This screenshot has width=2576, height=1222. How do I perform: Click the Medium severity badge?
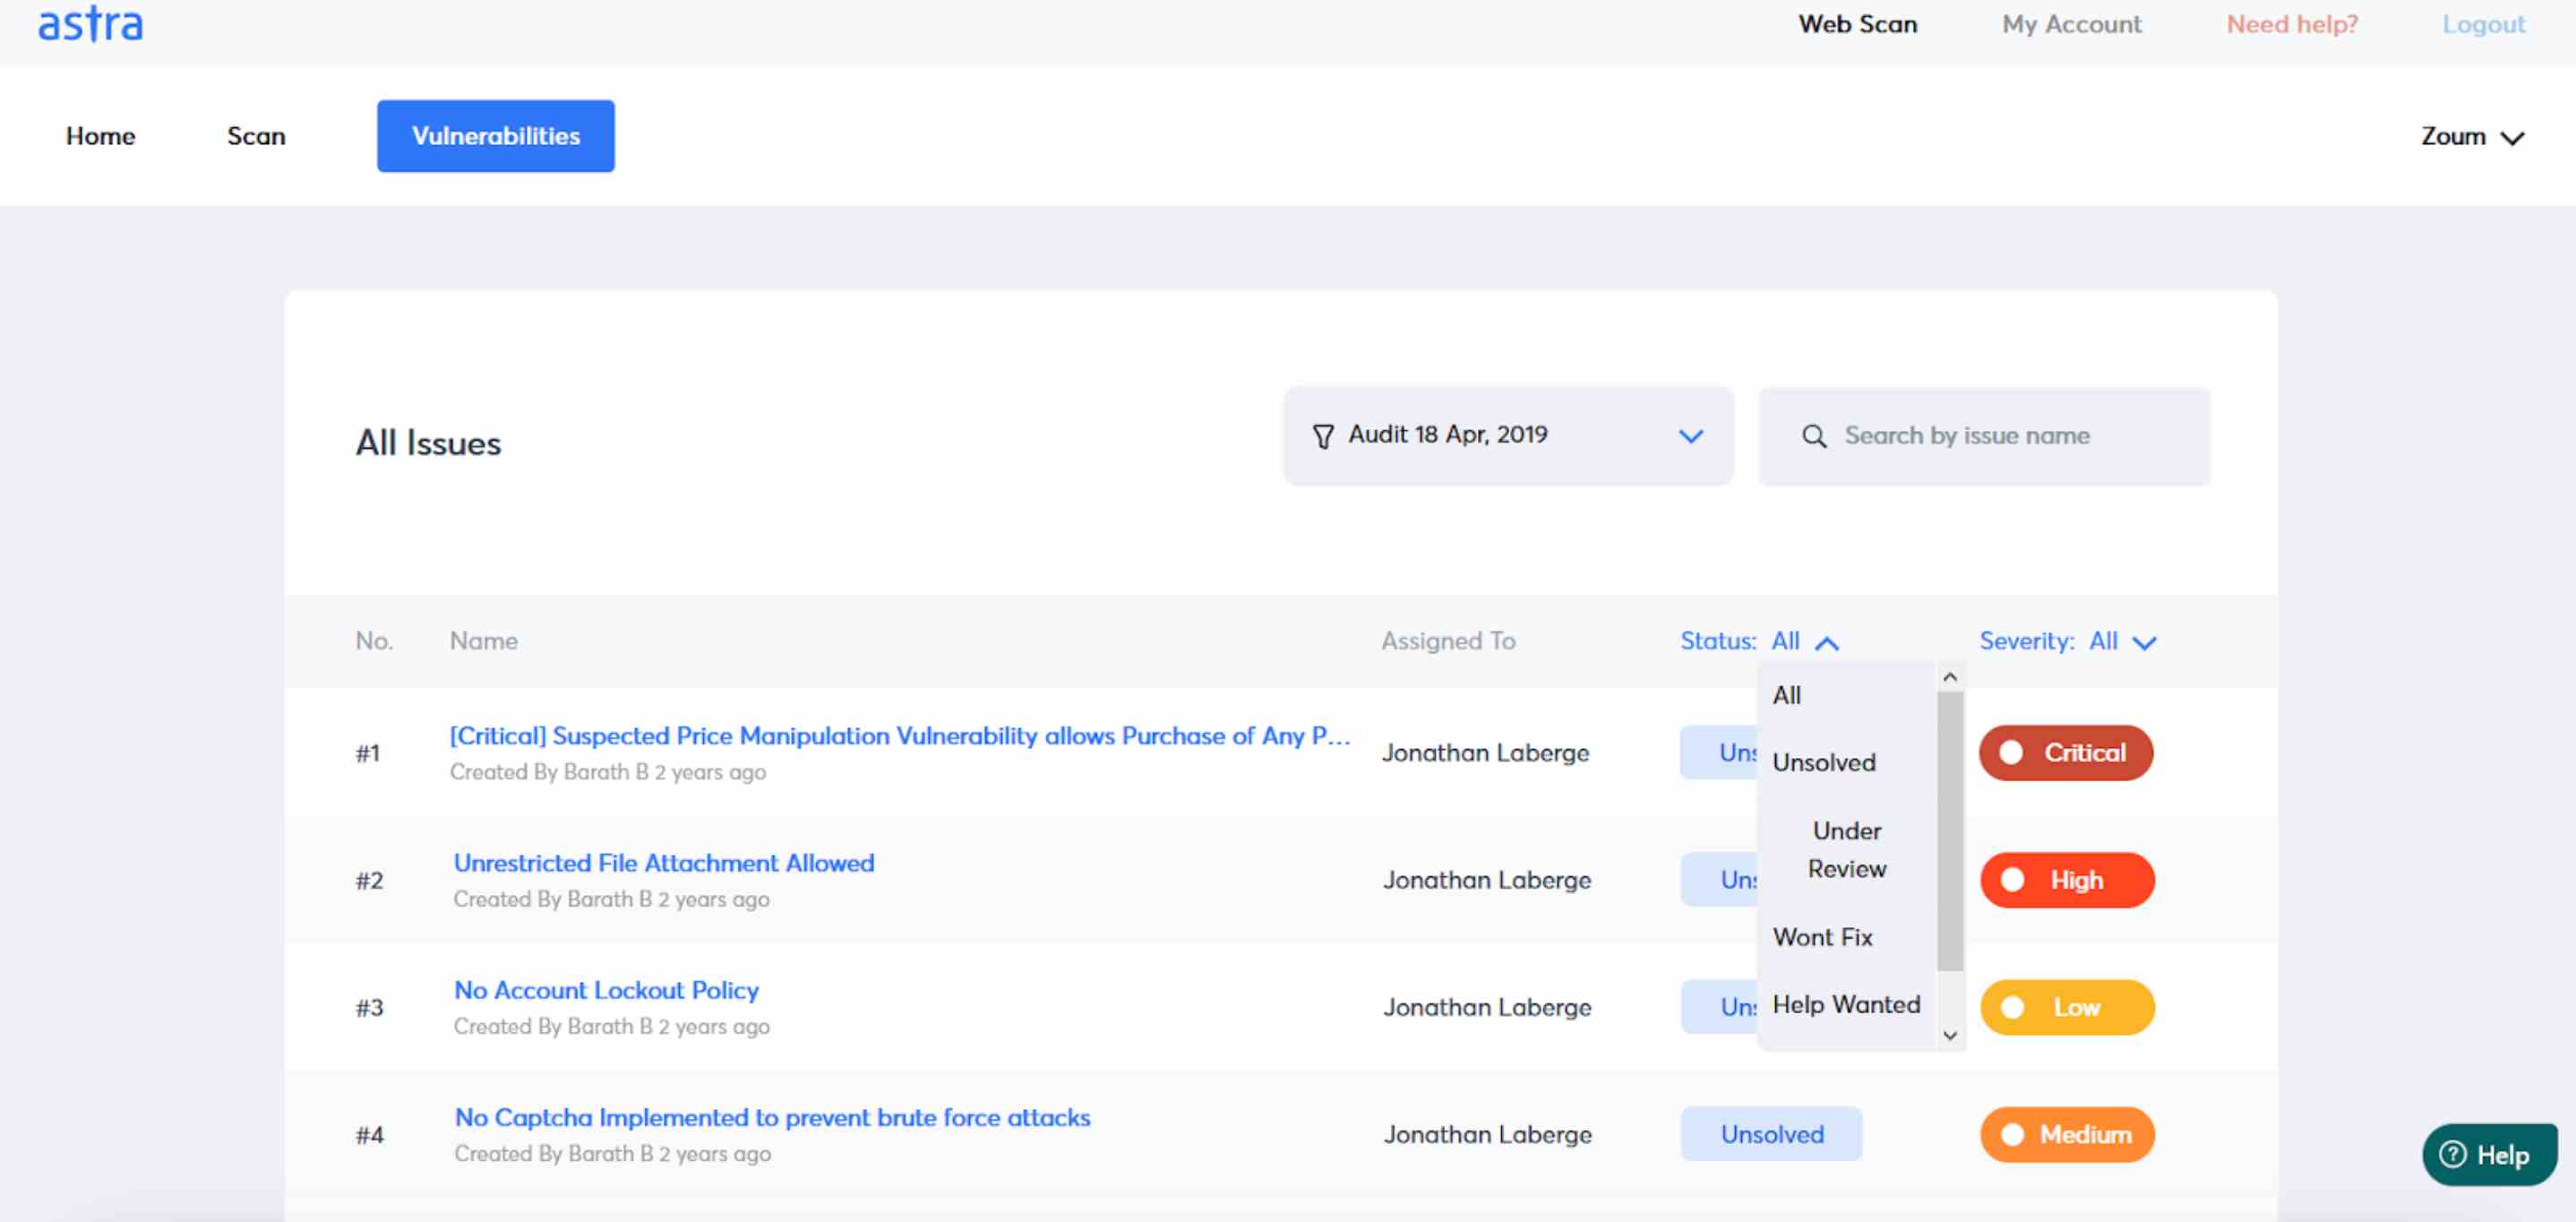coord(2066,1134)
